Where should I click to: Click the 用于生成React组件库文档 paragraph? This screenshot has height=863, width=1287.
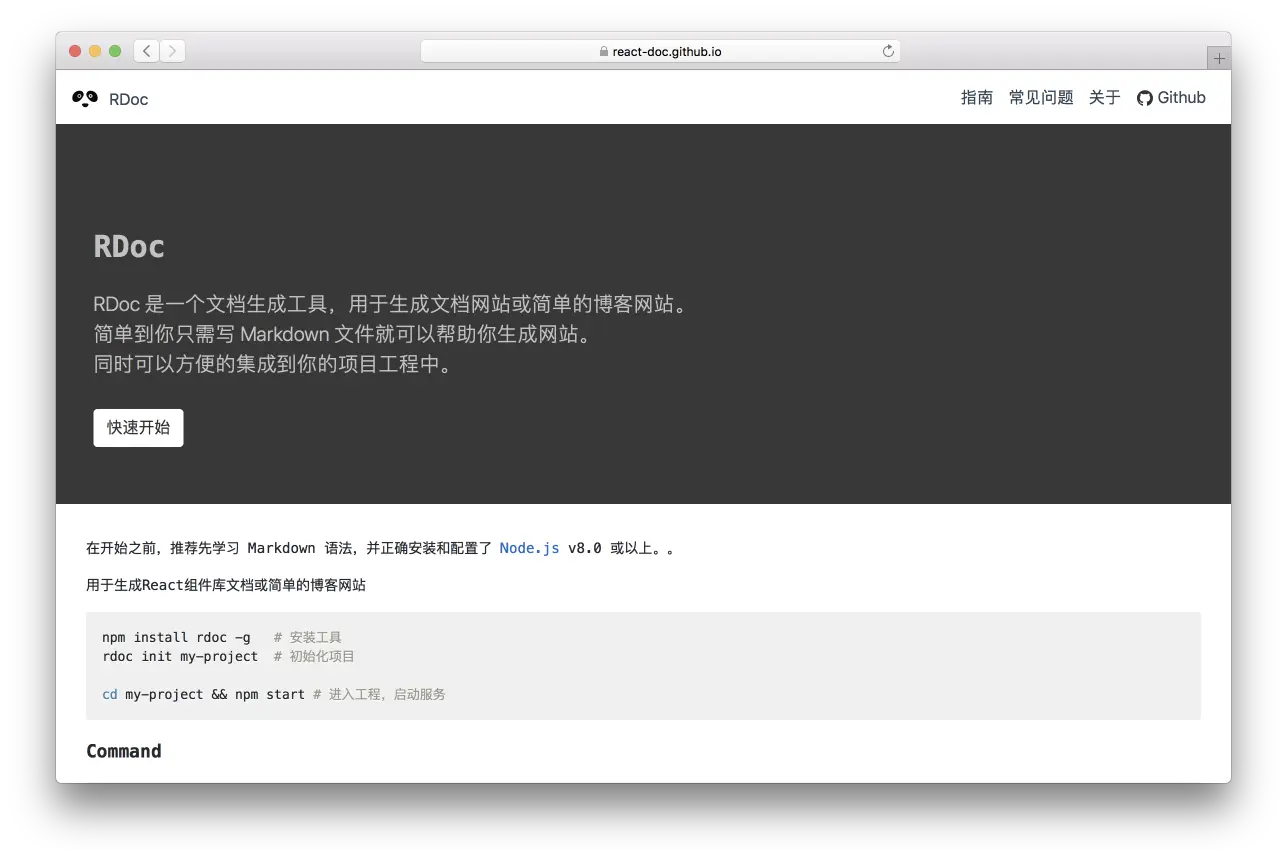pyautogui.click(x=226, y=585)
